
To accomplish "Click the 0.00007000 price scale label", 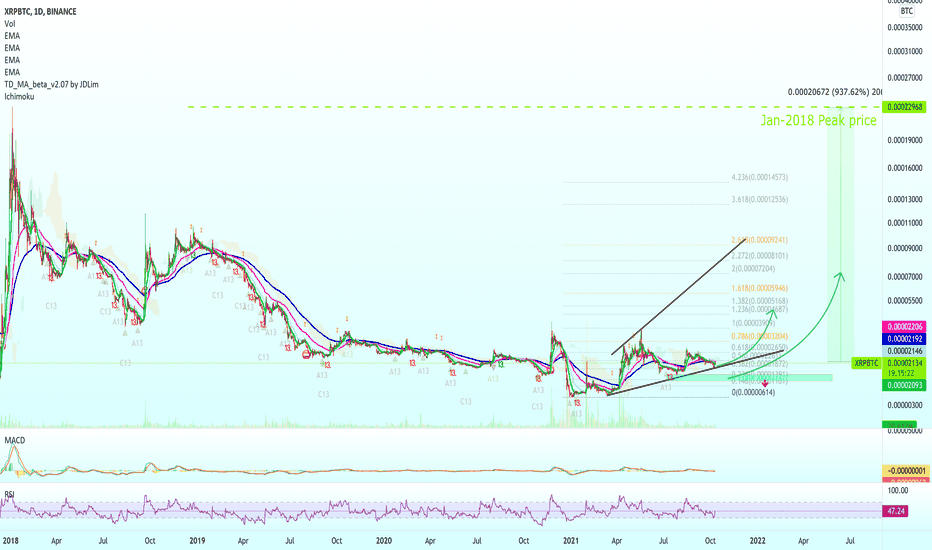I will click(x=905, y=277).
